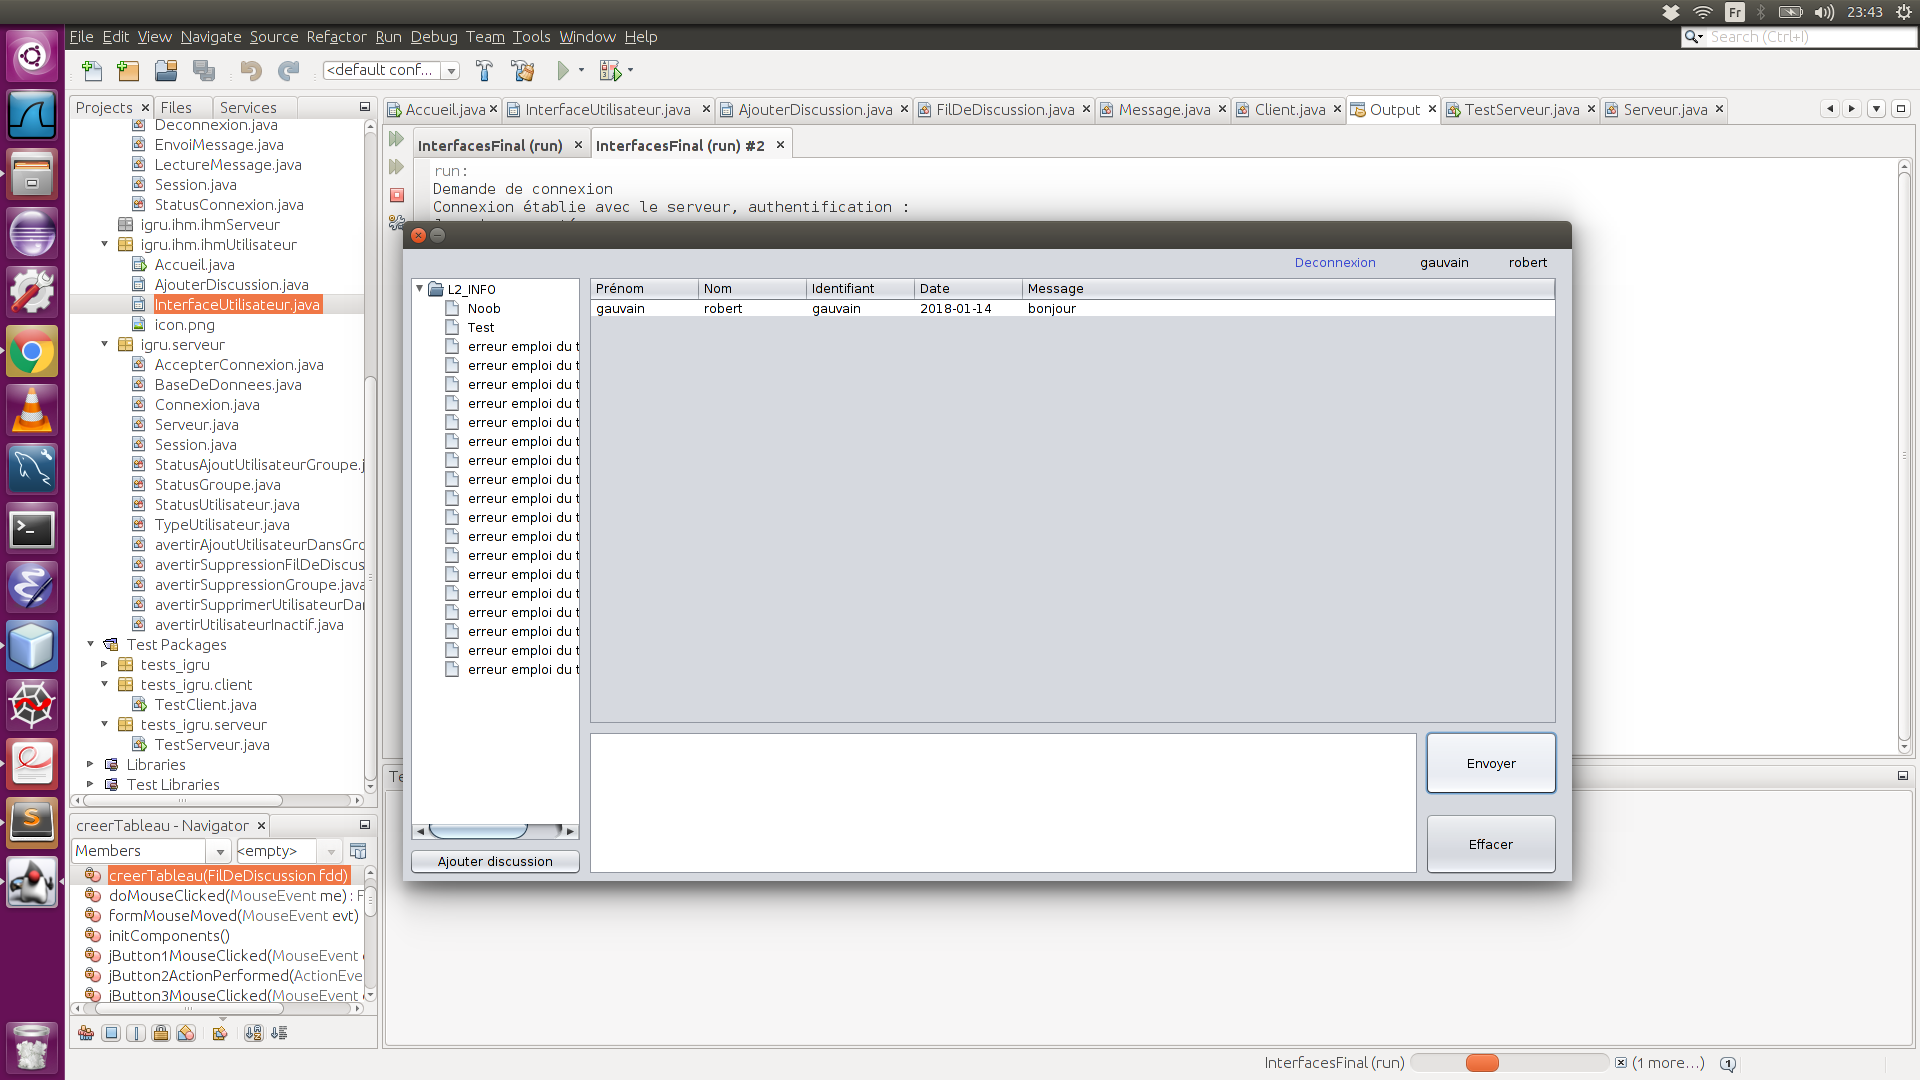
Task: Click the Debug Project icon
Action: tap(610, 70)
